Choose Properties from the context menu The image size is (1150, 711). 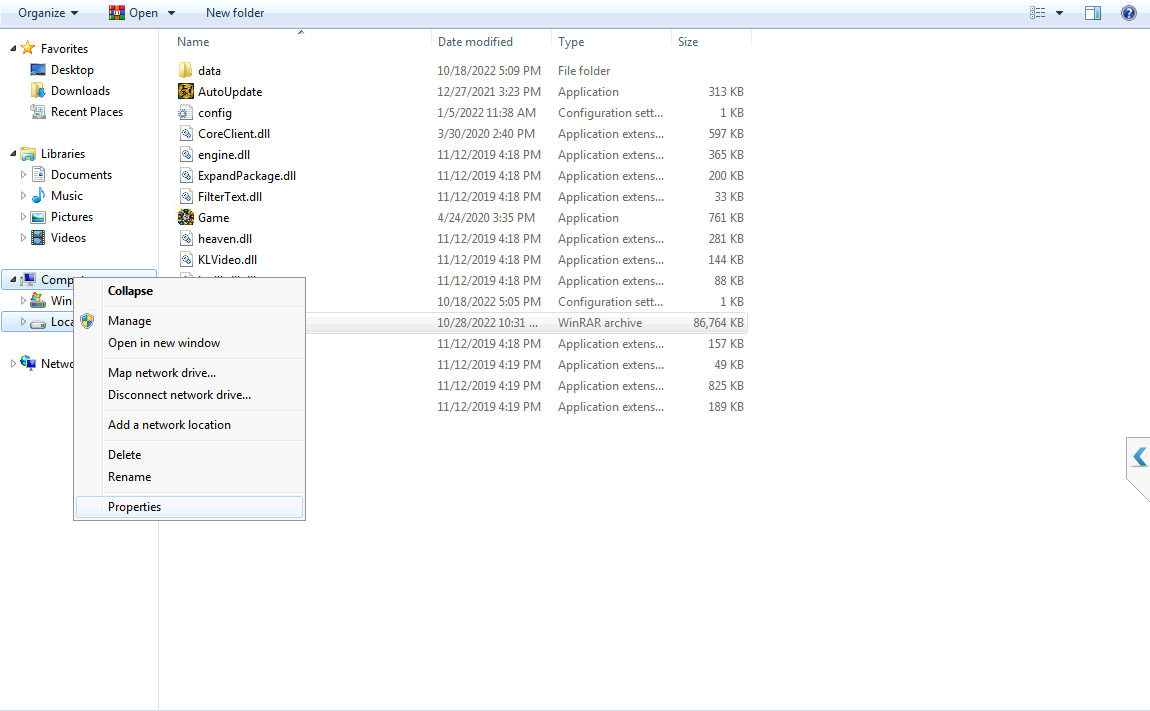coord(134,507)
